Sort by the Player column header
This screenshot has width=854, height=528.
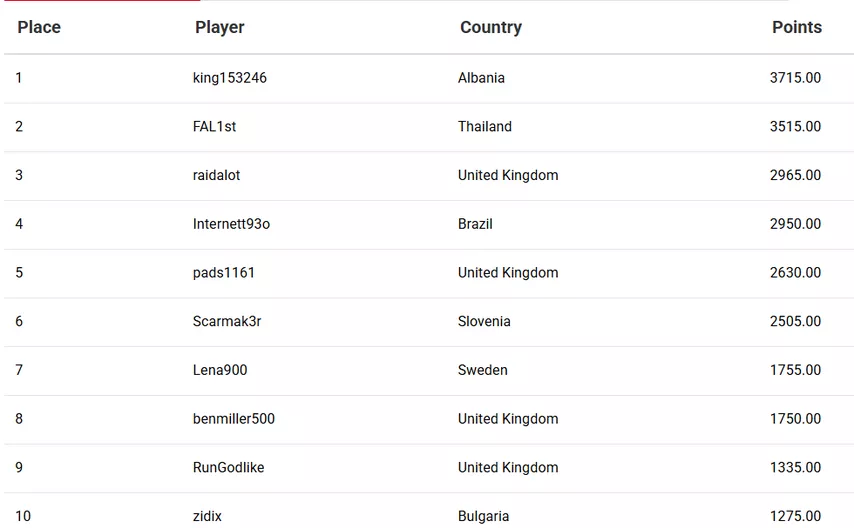coord(220,28)
